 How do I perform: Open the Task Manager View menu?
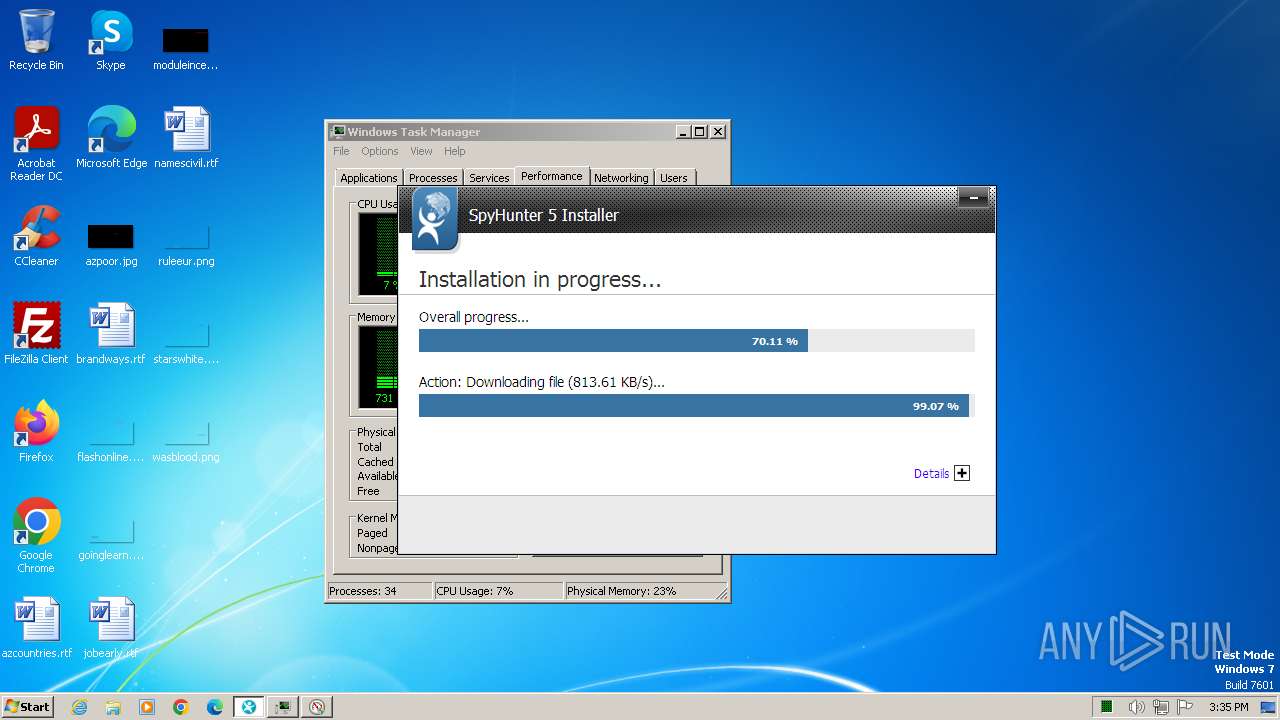pyautogui.click(x=421, y=151)
